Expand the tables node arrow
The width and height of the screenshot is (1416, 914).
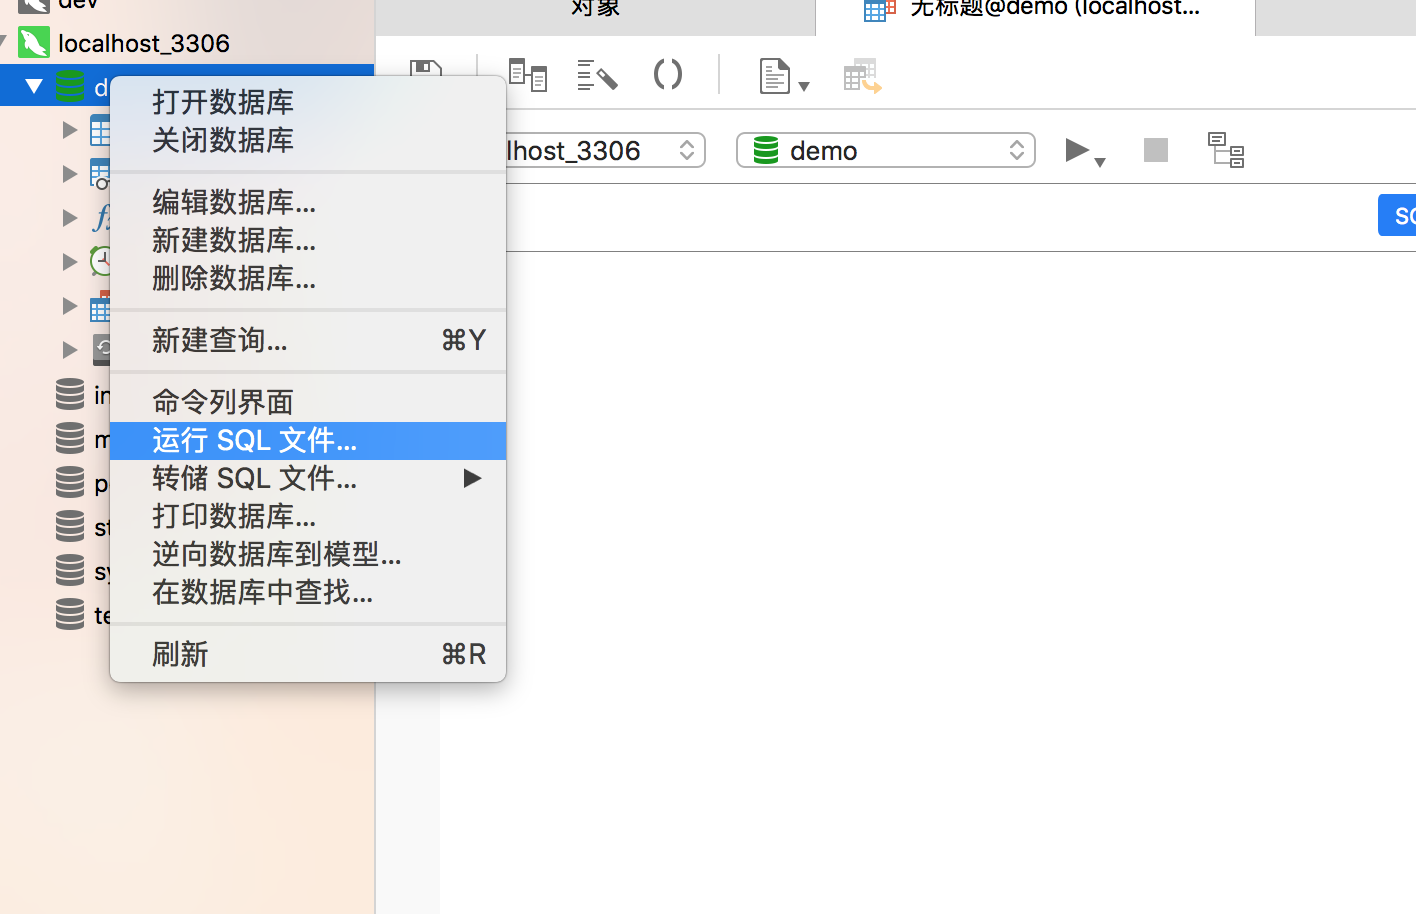point(69,130)
